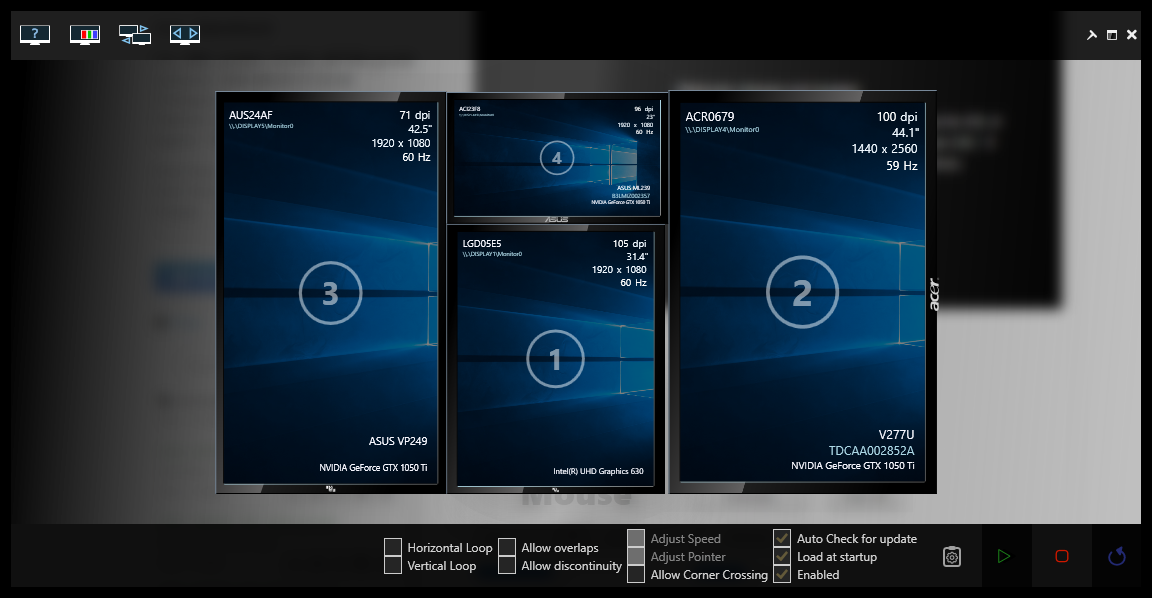Click the acer logo on monitor 2 bezel

pyautogui.click(x=934, y=294)
